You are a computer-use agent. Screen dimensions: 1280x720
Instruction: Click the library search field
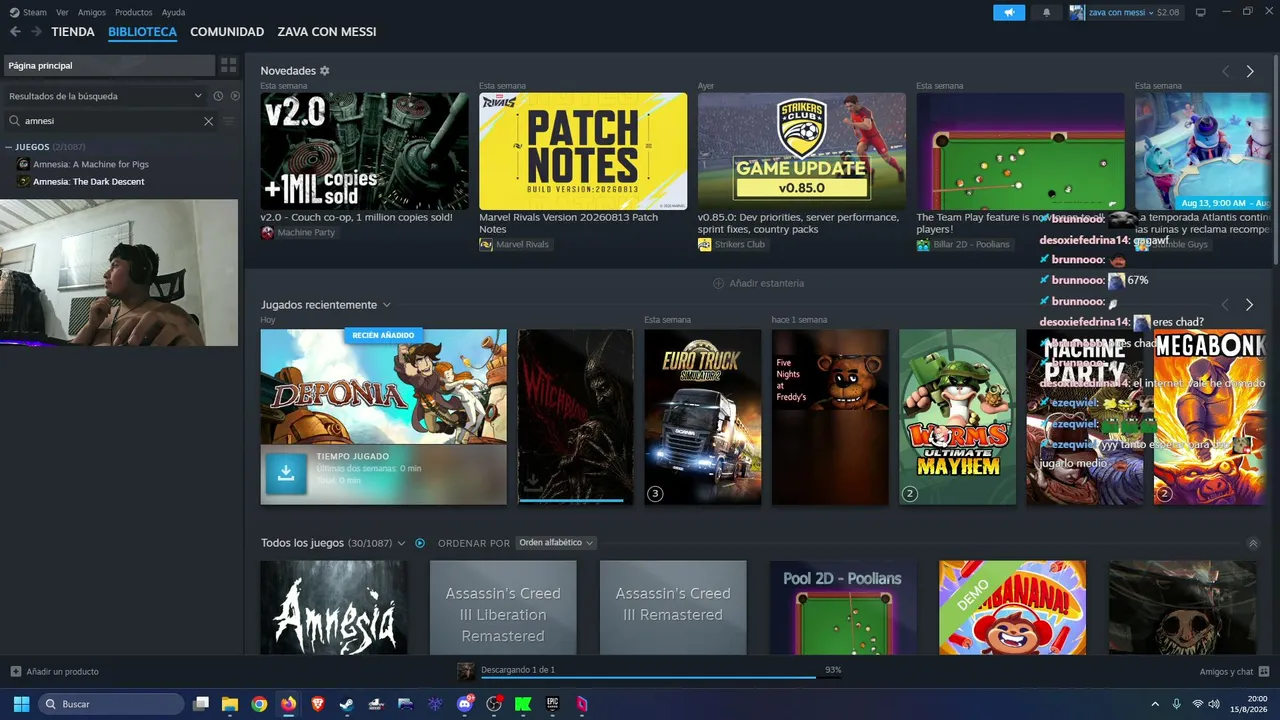pyautogui.click(x=110, y=121)
